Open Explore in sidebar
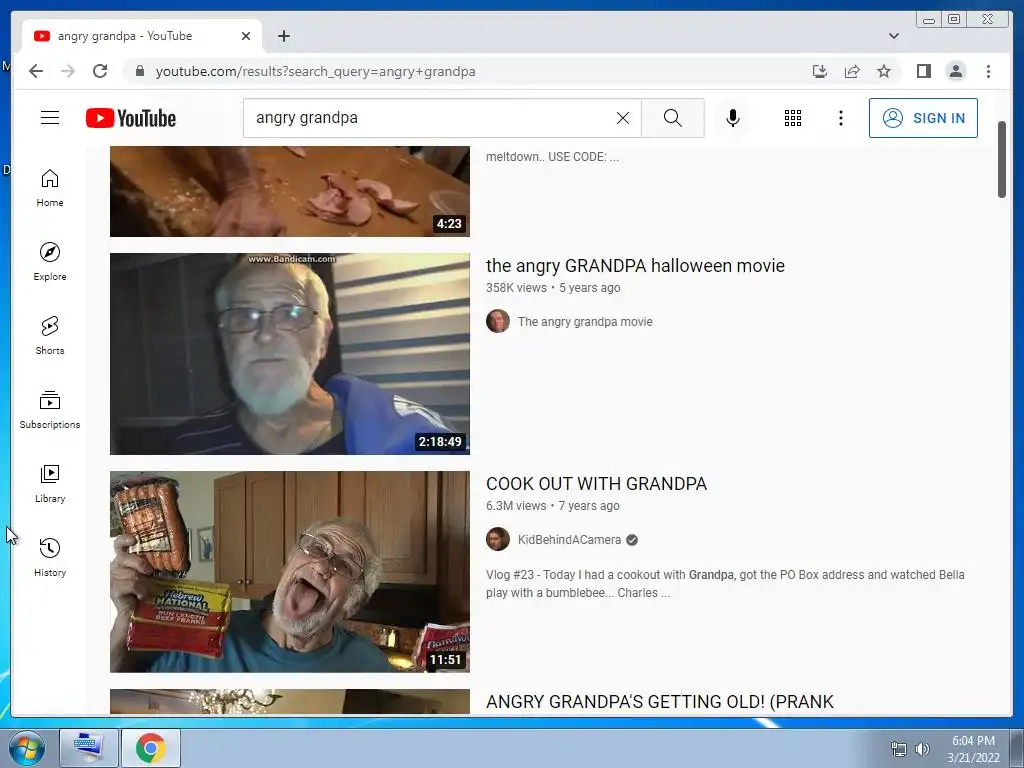 point(50,262)
